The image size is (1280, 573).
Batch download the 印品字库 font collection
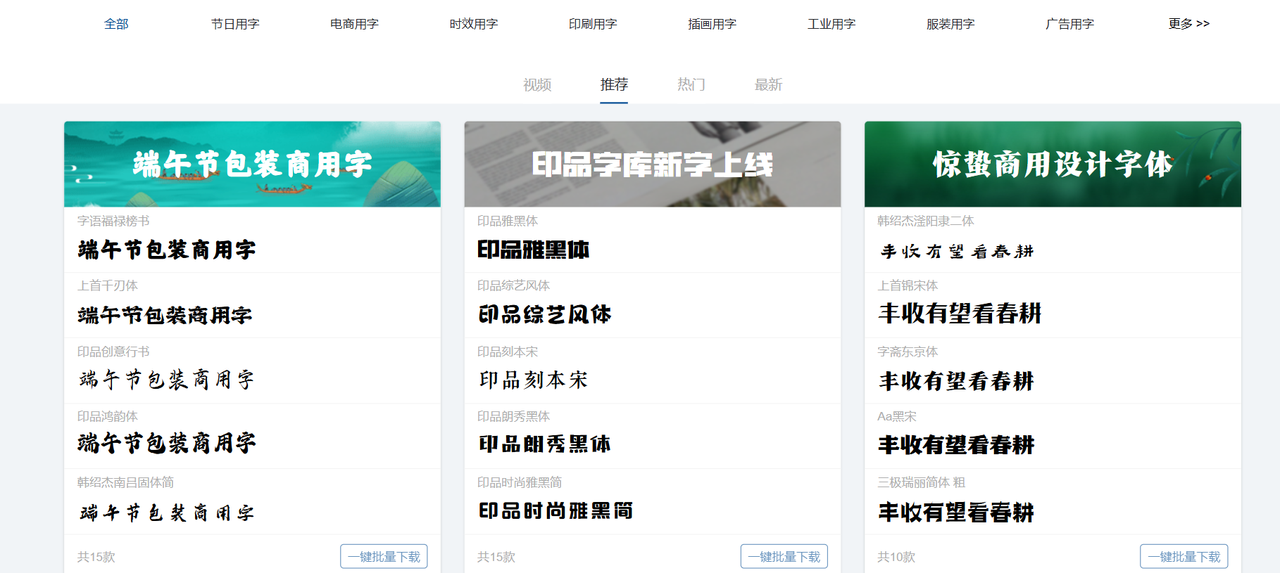click(x=784, y=557)
